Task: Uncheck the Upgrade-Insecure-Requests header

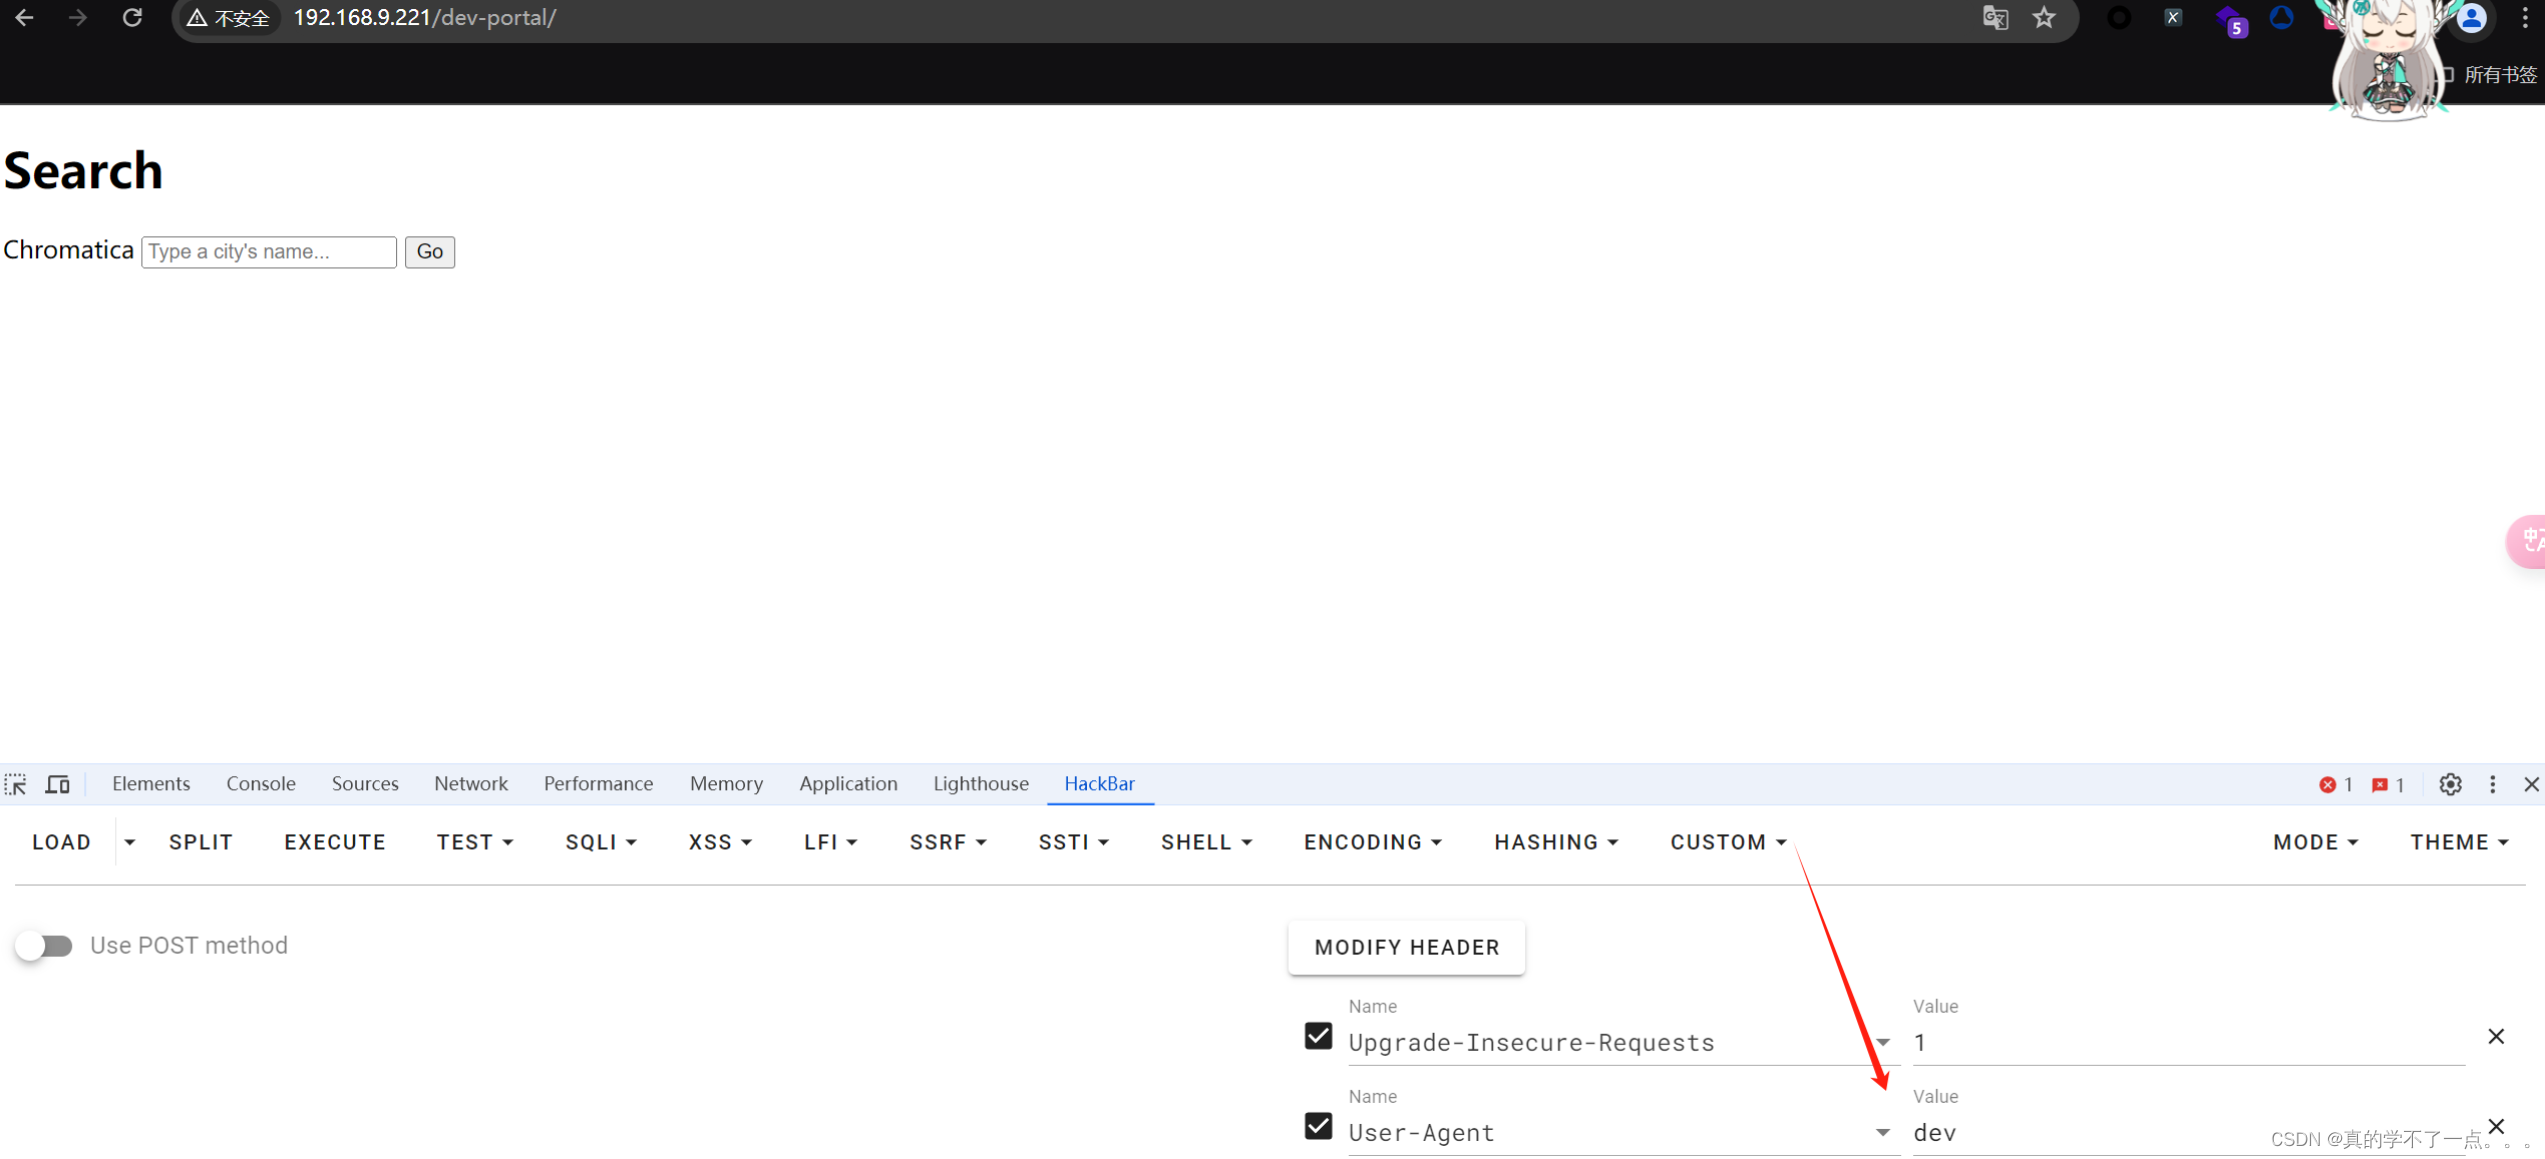Action: [1317, 1036]
